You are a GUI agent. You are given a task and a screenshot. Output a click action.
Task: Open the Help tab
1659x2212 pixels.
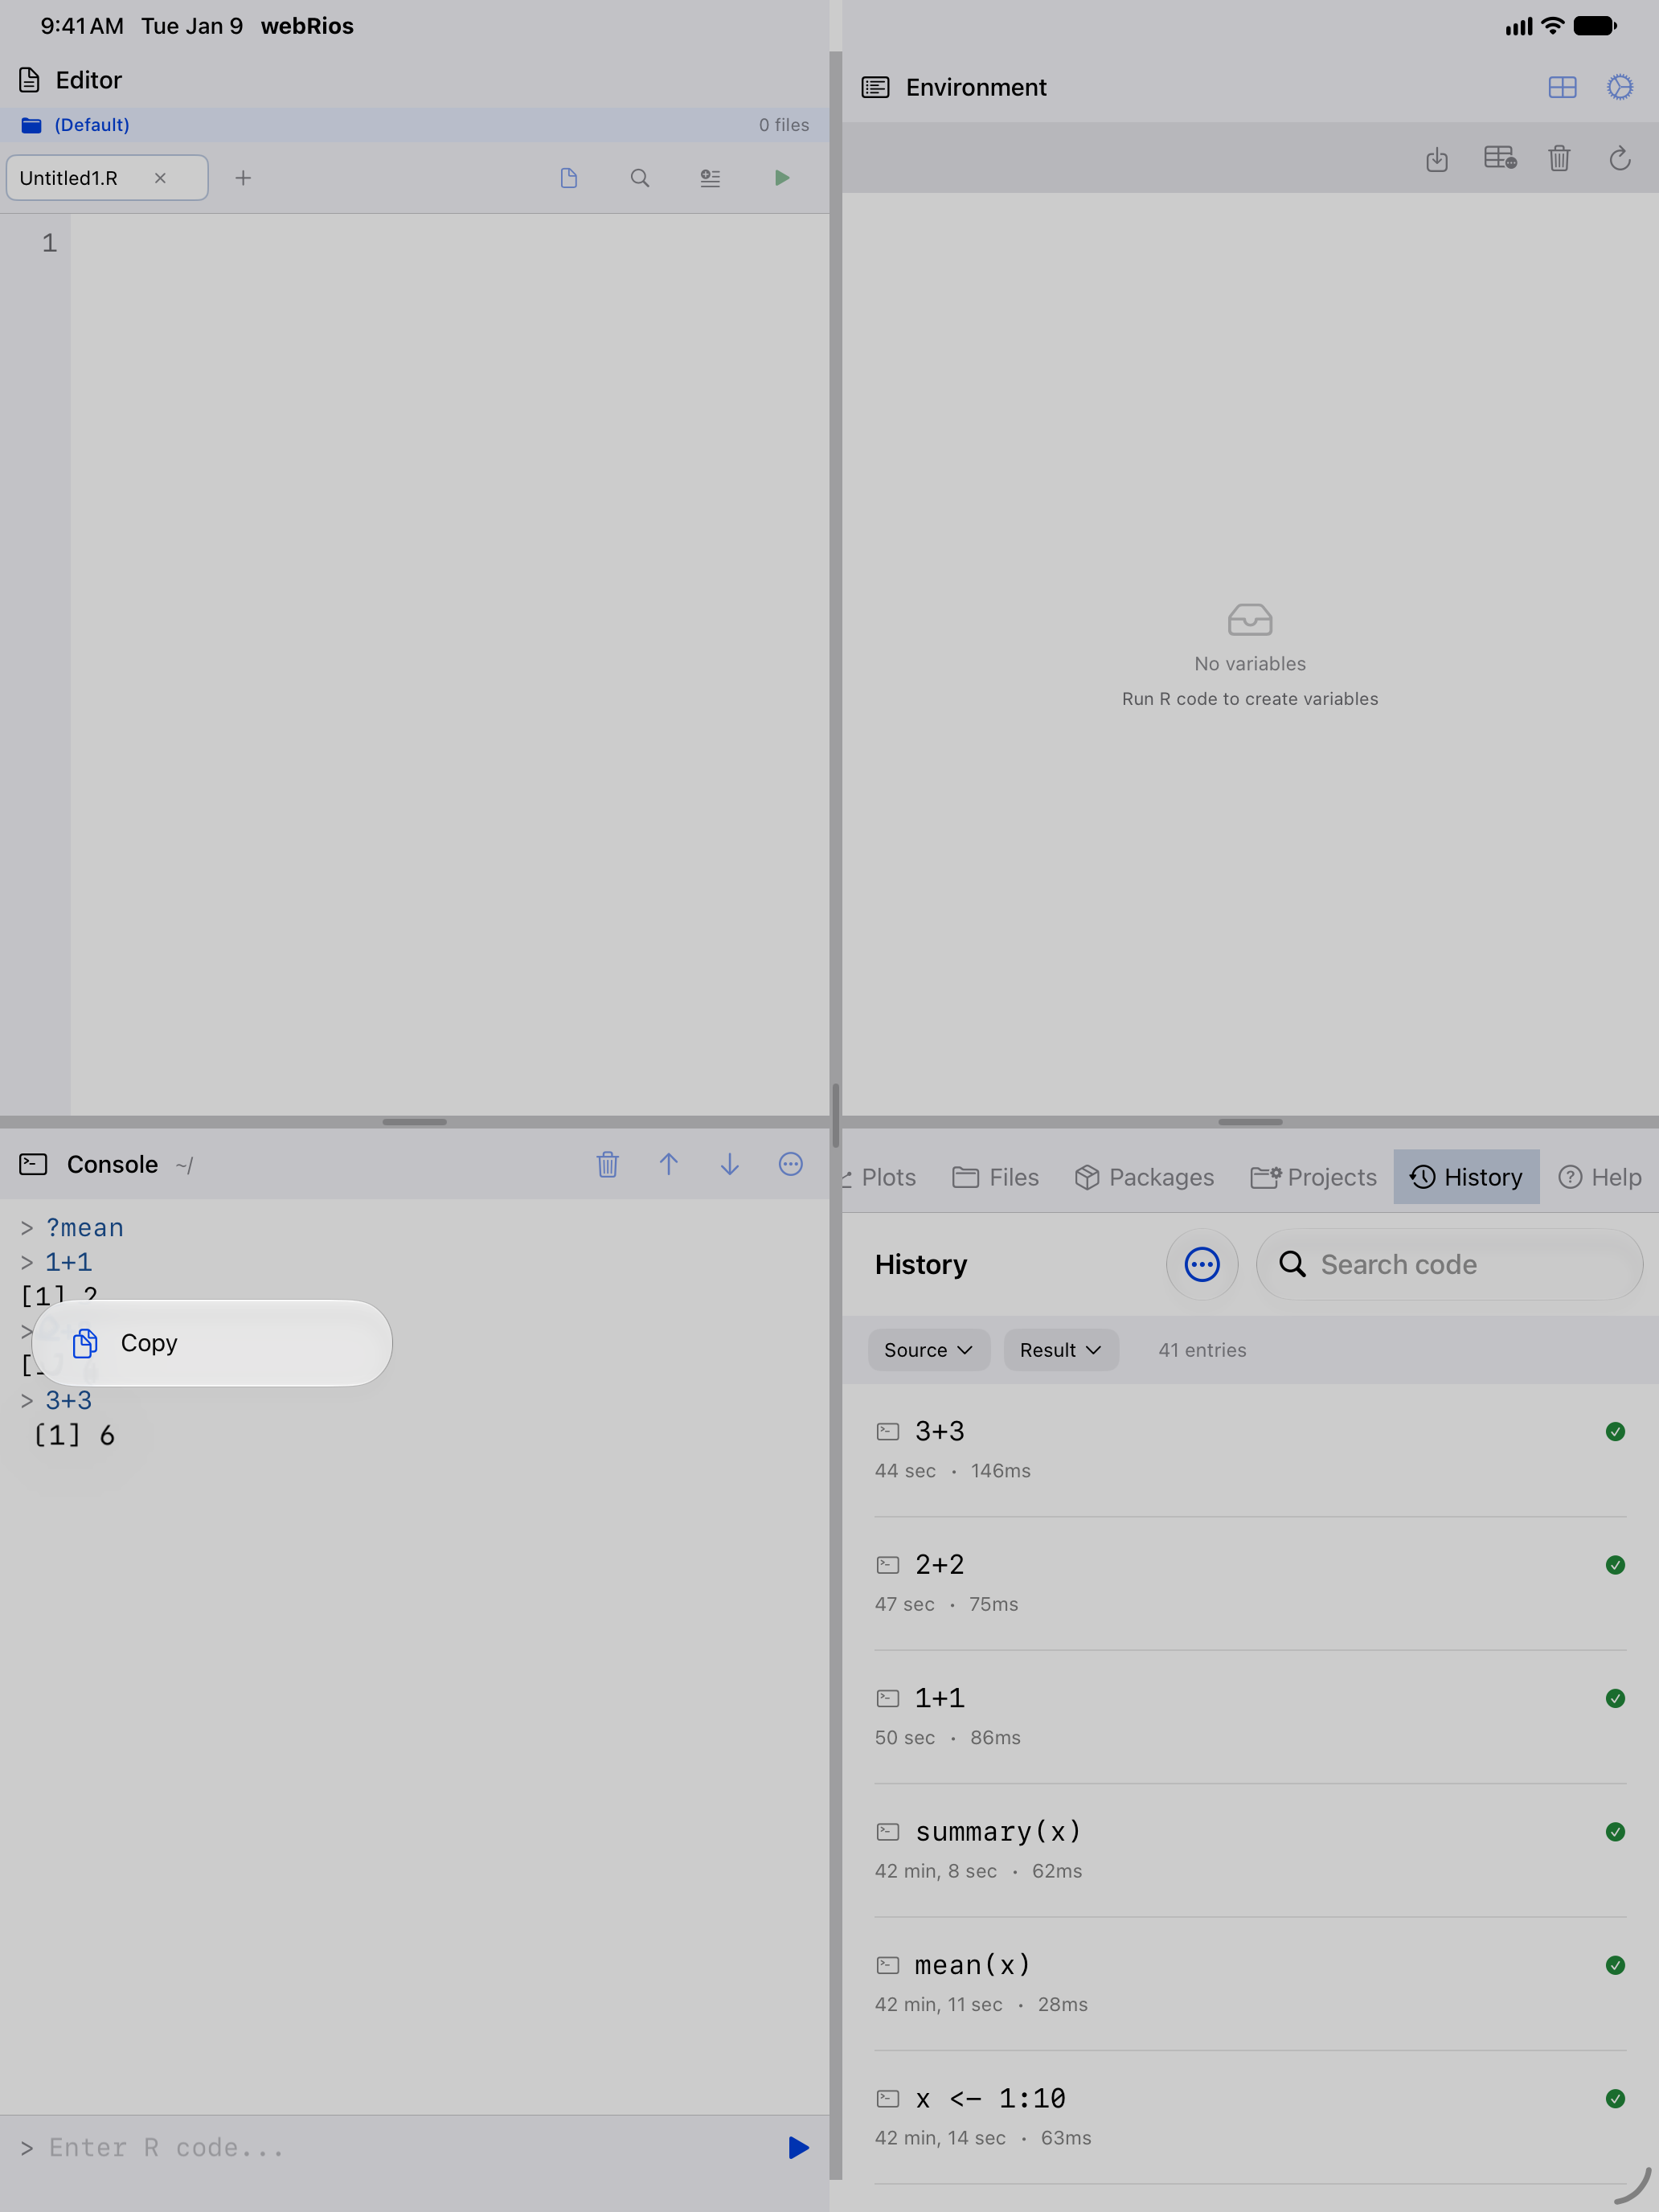coord(1600,1177)
